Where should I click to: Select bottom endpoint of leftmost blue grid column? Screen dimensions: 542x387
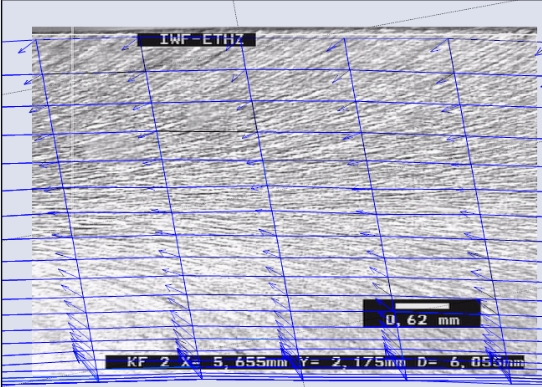pyautogui.click(x=99, y=381)
